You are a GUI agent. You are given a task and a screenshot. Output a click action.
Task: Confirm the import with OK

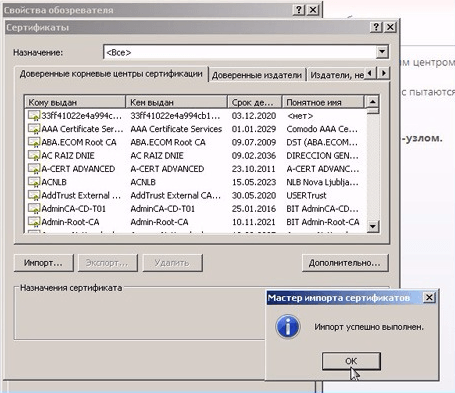click(x=351, y=361)
